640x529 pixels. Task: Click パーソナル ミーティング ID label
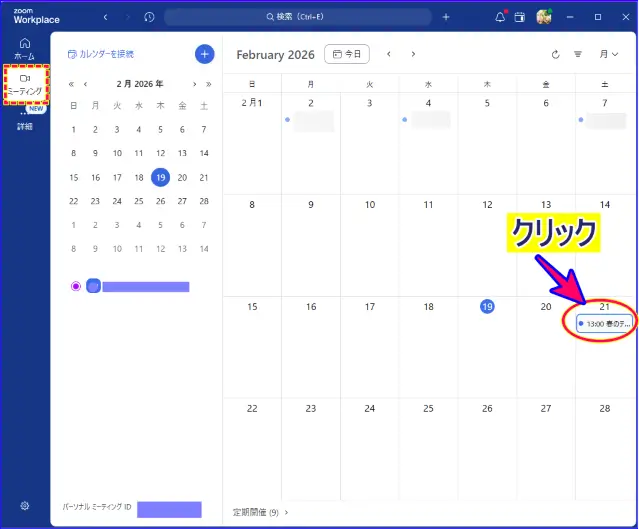pyautogui.click(x=97, y=507)
